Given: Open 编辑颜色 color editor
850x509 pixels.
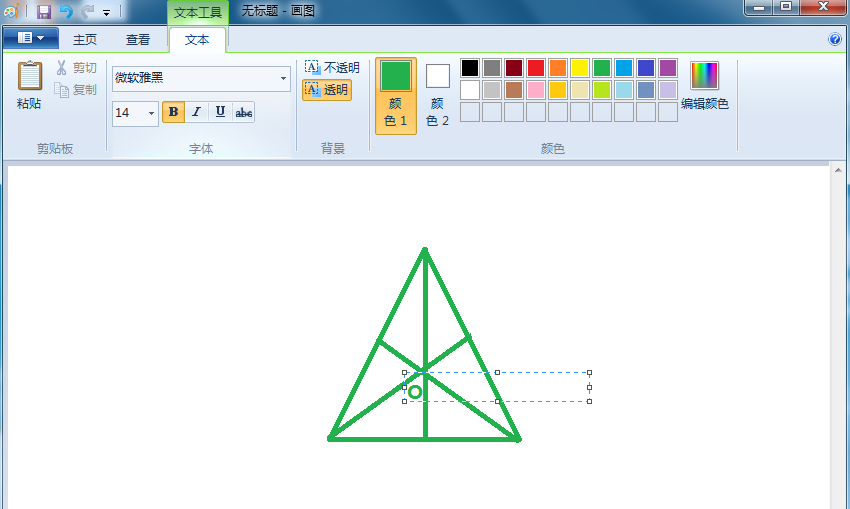Looking at the screenshot, I should [704, 86].
